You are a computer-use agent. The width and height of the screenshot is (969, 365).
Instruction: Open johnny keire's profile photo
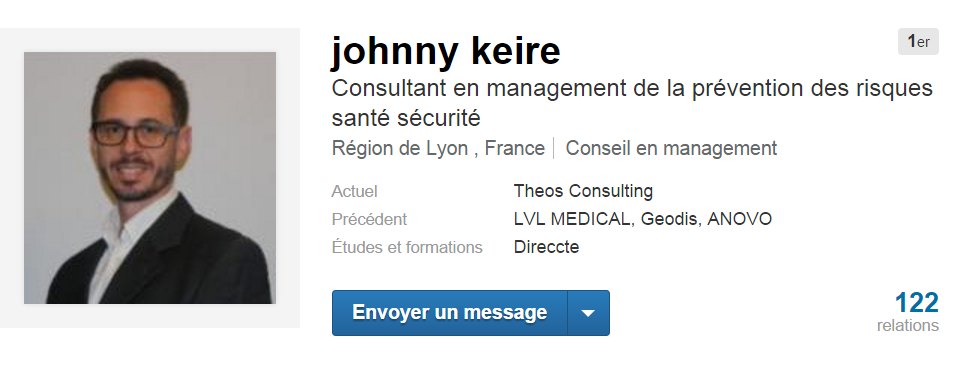[150, 178]
